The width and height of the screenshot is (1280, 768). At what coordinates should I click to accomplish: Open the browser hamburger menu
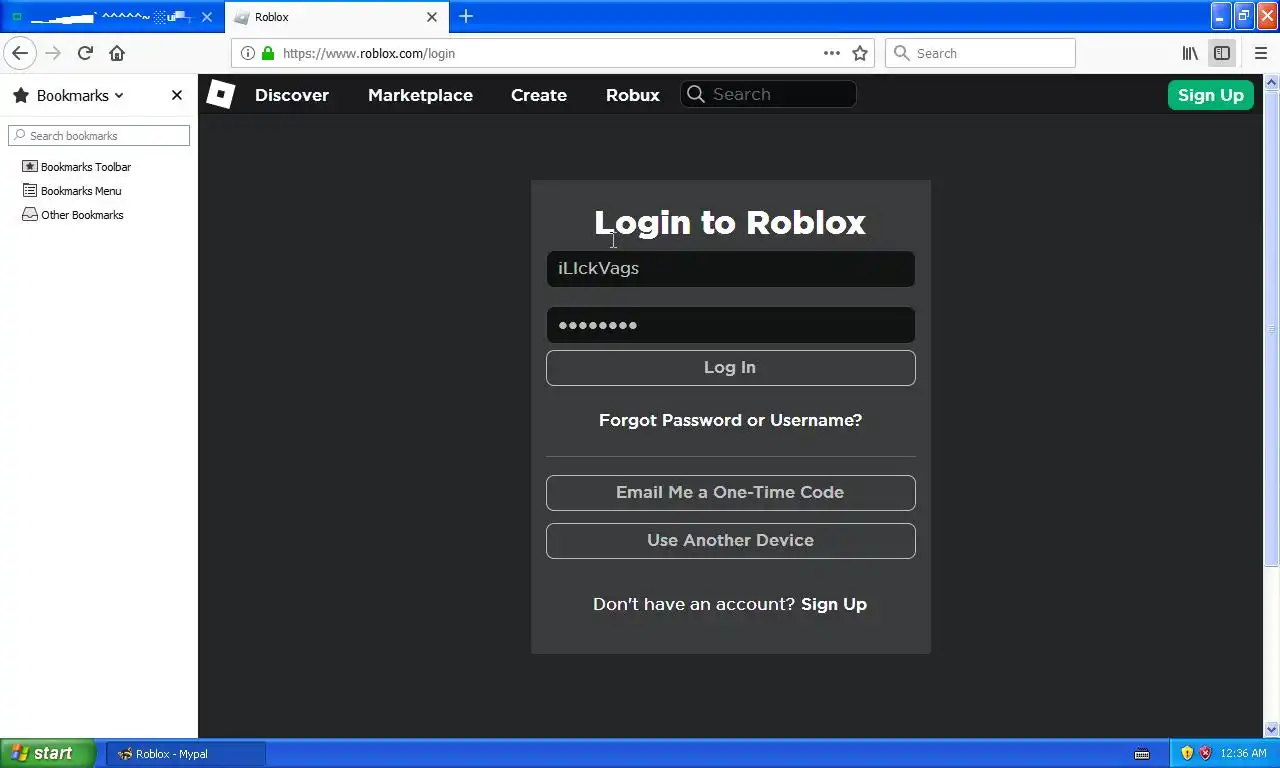pos(1261,53)
